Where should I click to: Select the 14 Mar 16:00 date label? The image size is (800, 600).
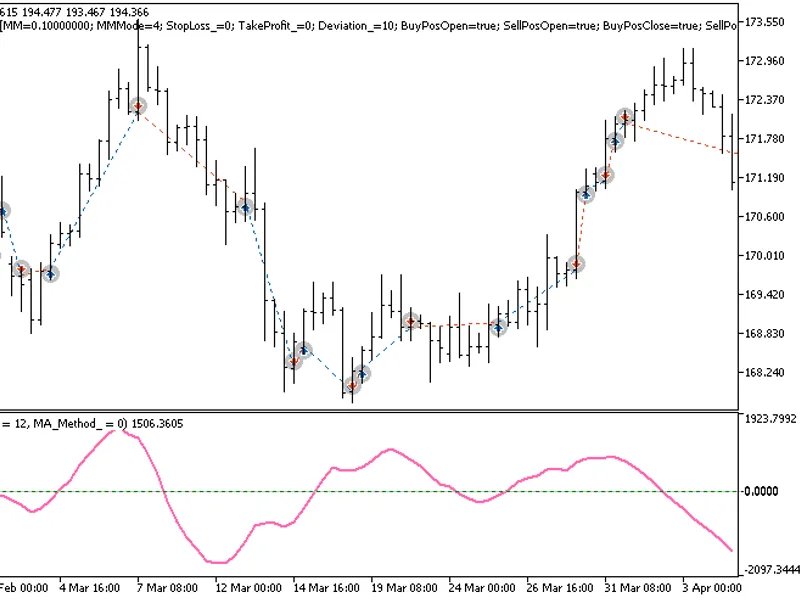(x=327, y=588)
